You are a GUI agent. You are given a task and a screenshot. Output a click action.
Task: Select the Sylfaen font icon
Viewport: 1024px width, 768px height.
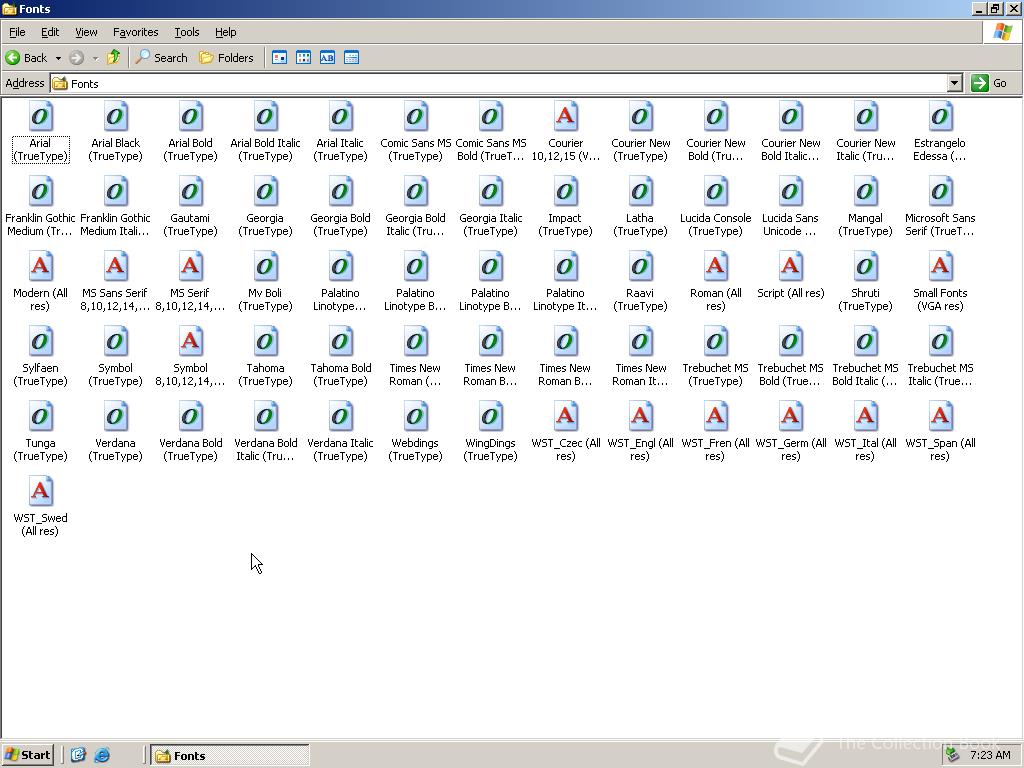tap(40, 342)
